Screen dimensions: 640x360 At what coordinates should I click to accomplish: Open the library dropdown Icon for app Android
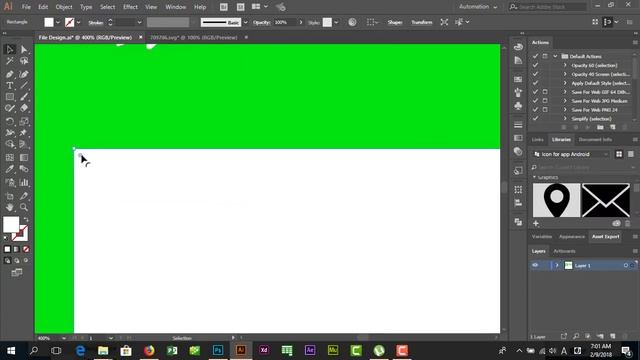click(x=571, y=154)
